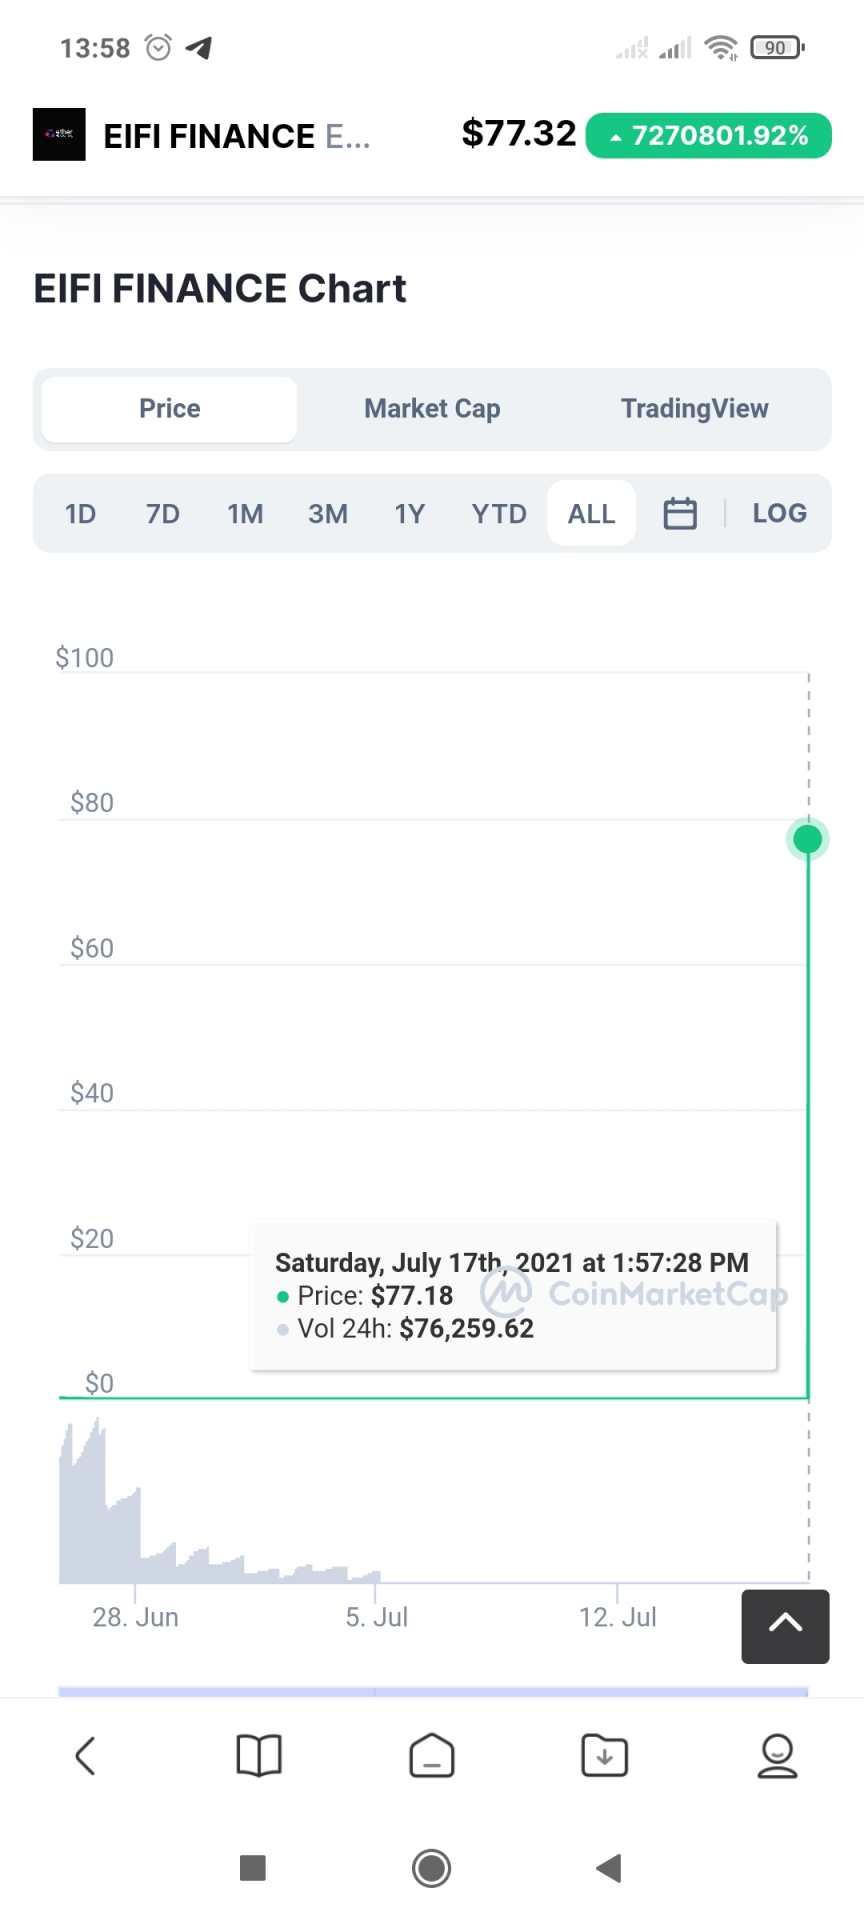Toggle the LOG scale option
This screenshot has height=1920, width=864.
[779, 513]
